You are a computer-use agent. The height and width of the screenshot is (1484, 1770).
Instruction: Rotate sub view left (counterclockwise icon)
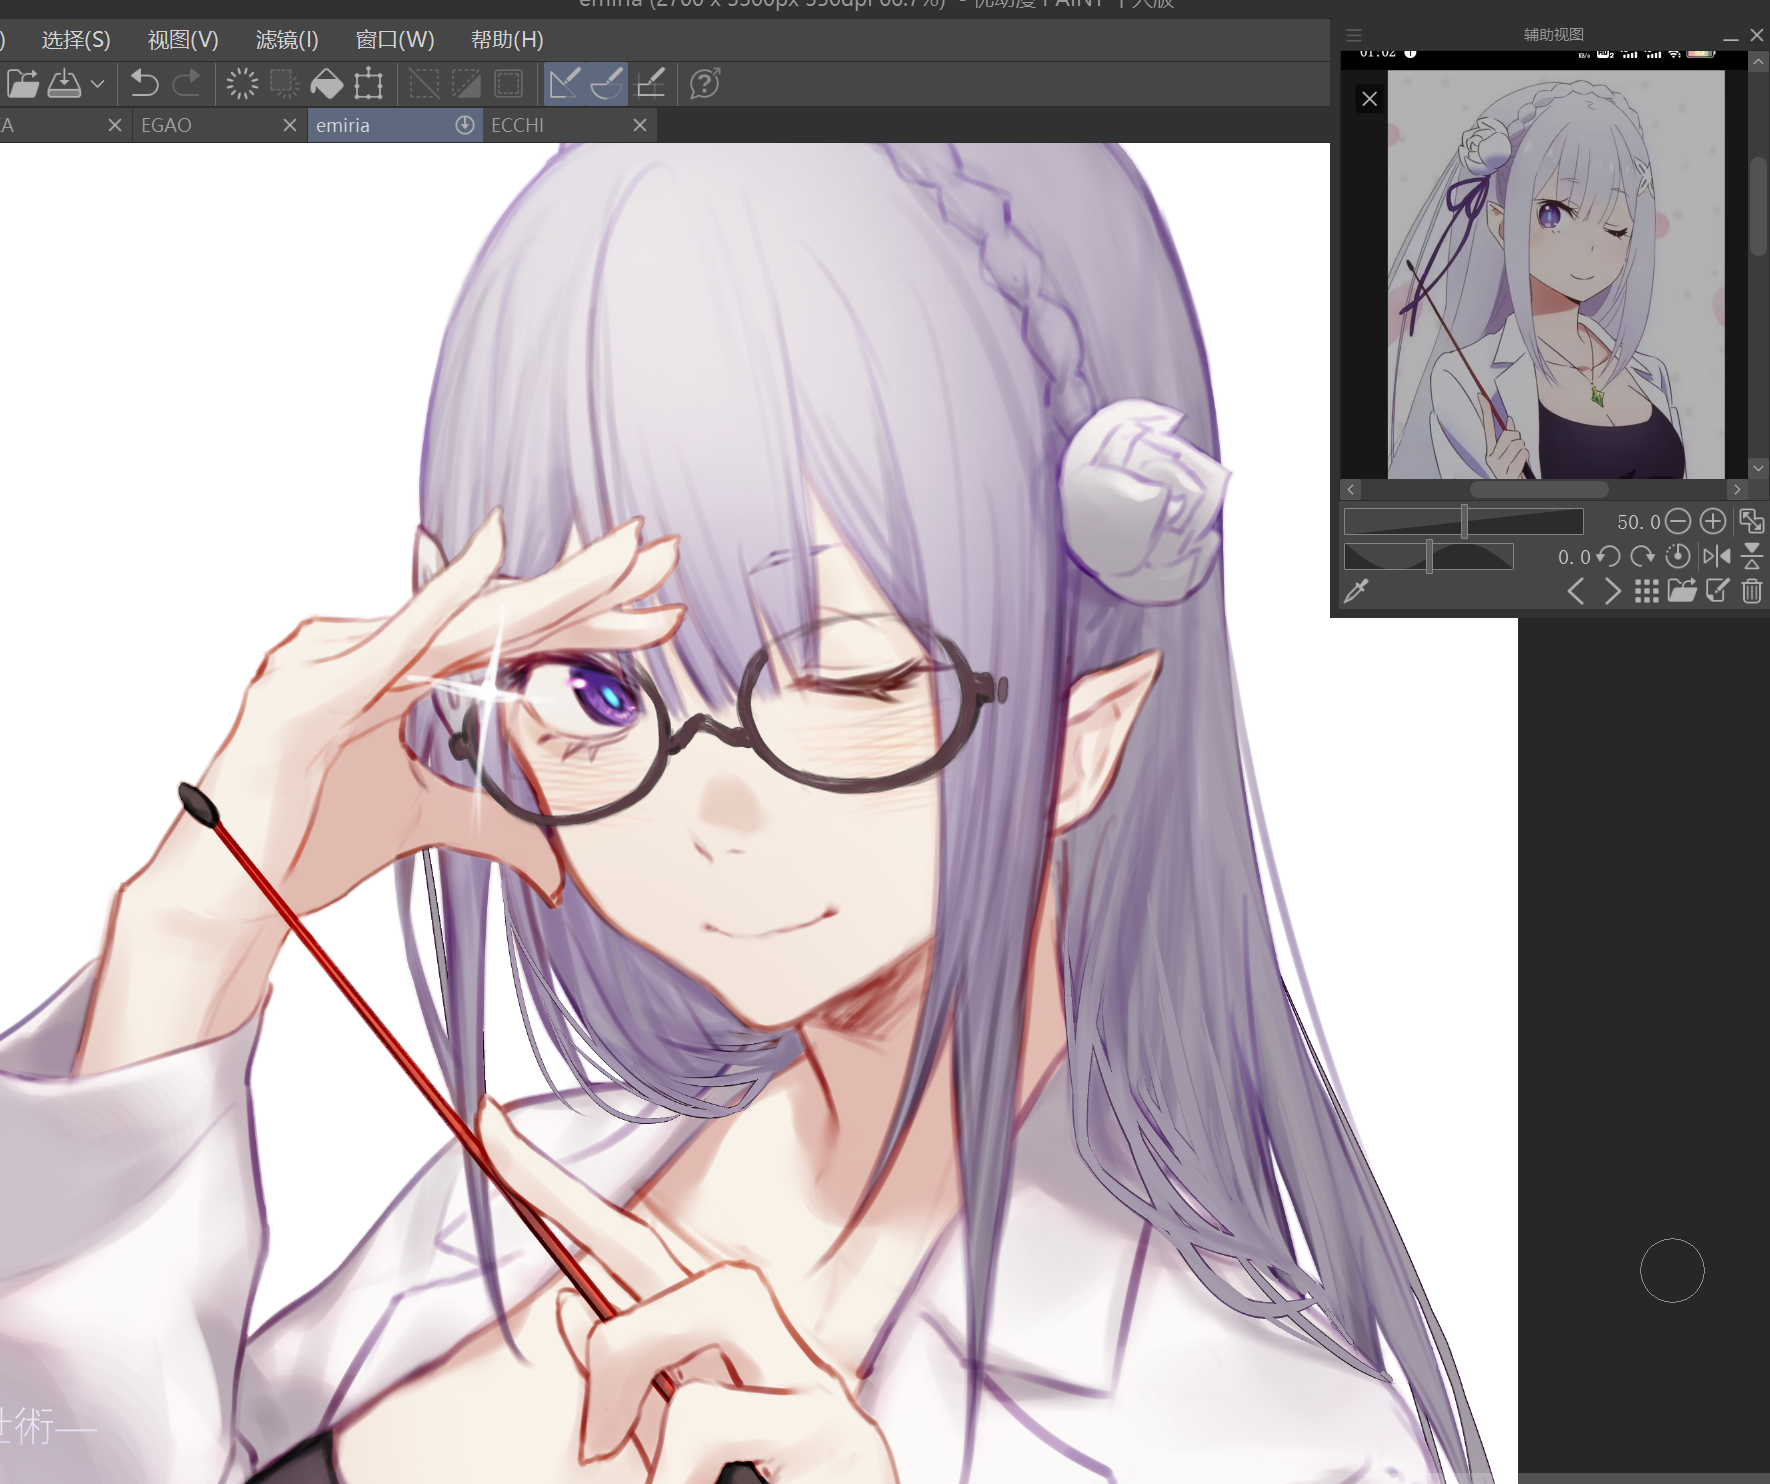pyautogui.click(x=1609, y=556)
